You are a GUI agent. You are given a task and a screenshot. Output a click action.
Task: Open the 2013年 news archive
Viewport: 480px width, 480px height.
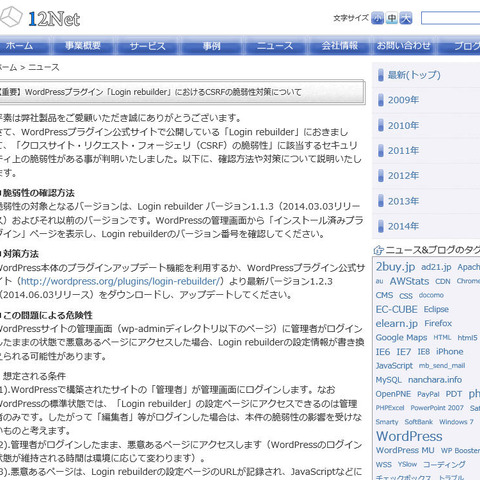click(x=403, y=201)
